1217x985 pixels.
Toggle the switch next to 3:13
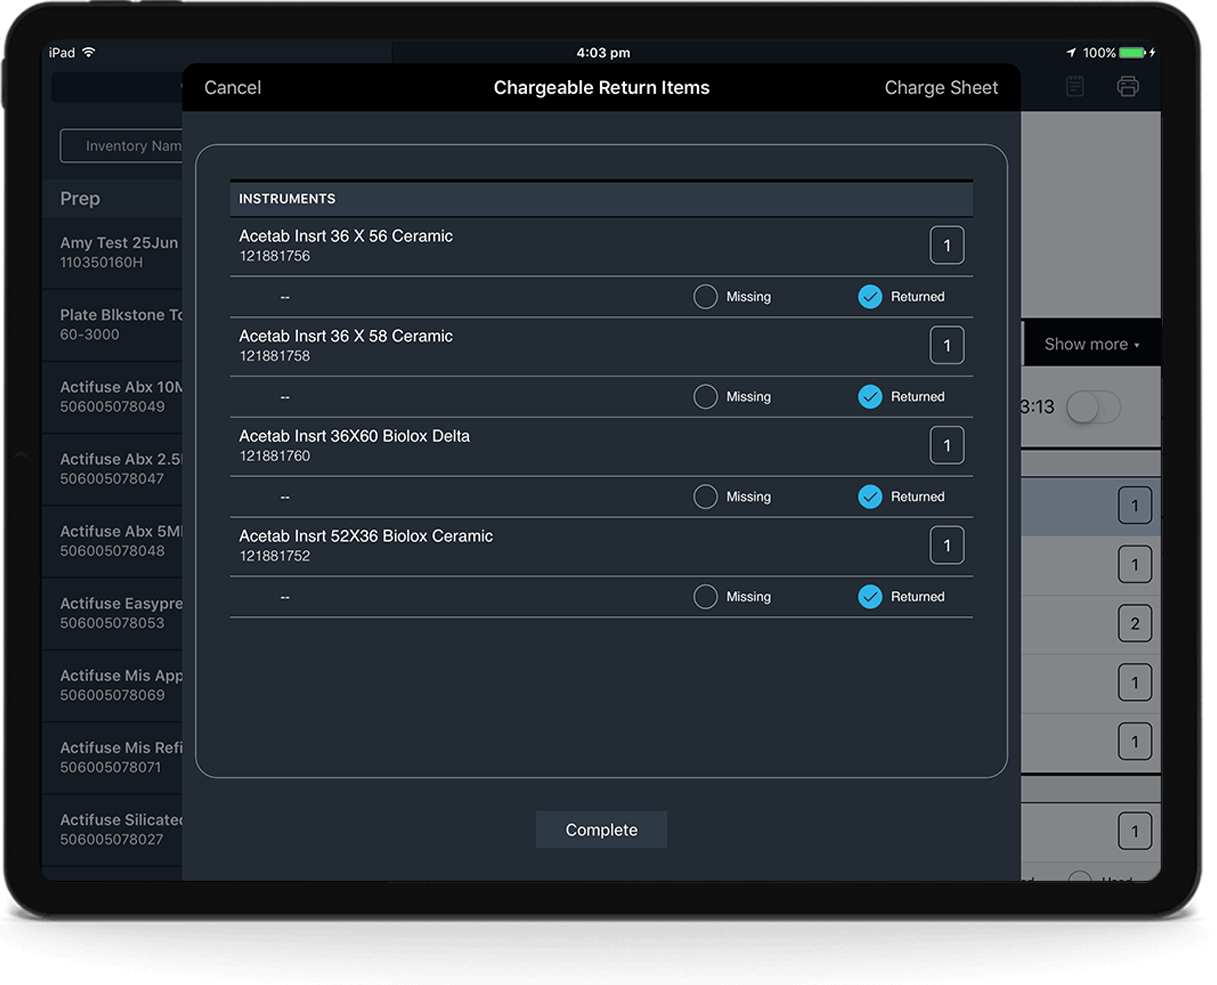click(x=1092, y=407)
